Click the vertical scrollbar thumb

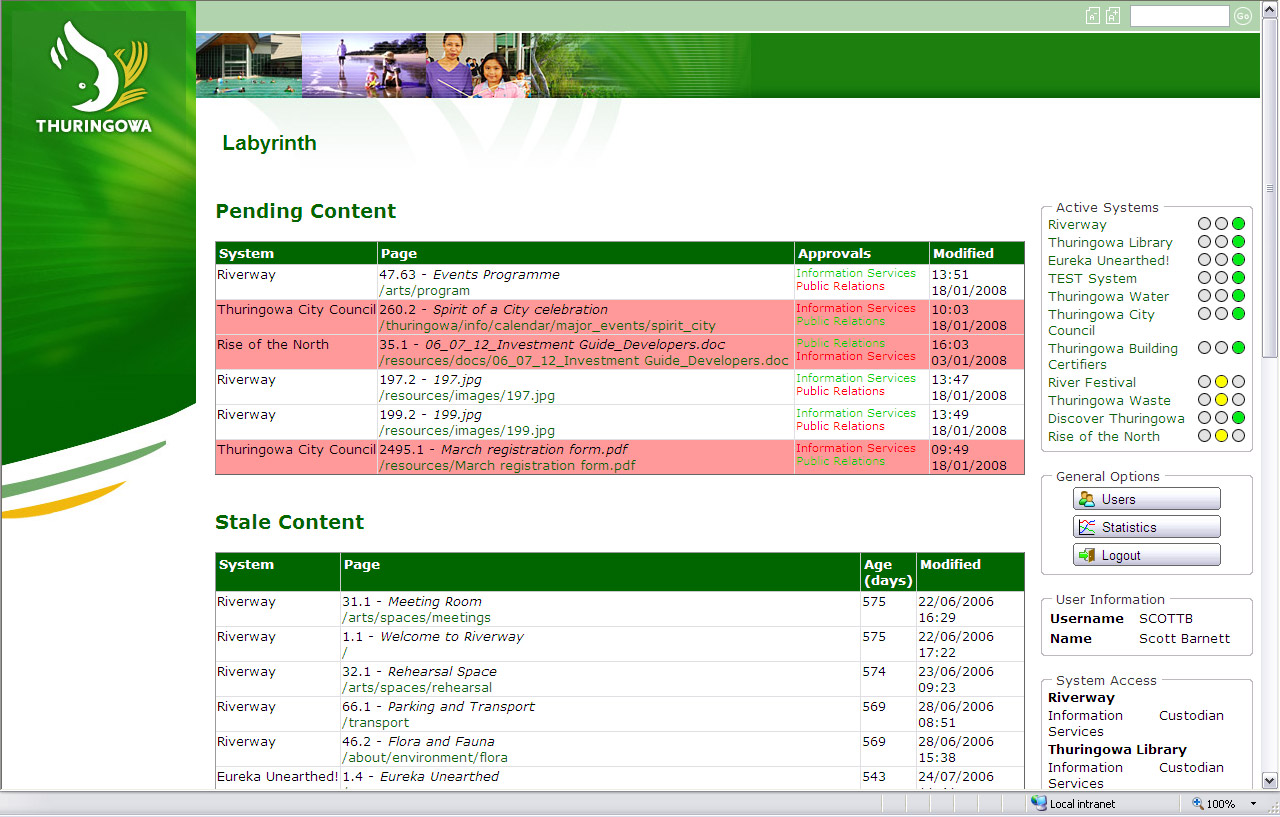coord(1270,188)
